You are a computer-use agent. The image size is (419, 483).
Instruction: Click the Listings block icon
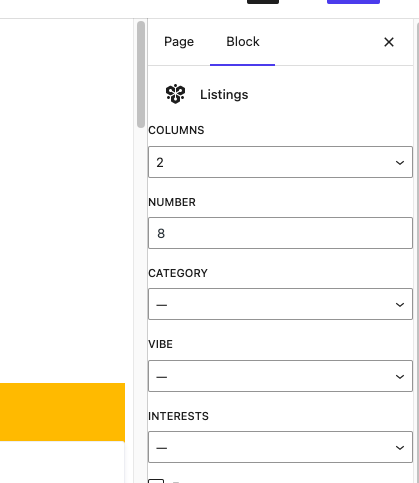(x=175, y=94)
